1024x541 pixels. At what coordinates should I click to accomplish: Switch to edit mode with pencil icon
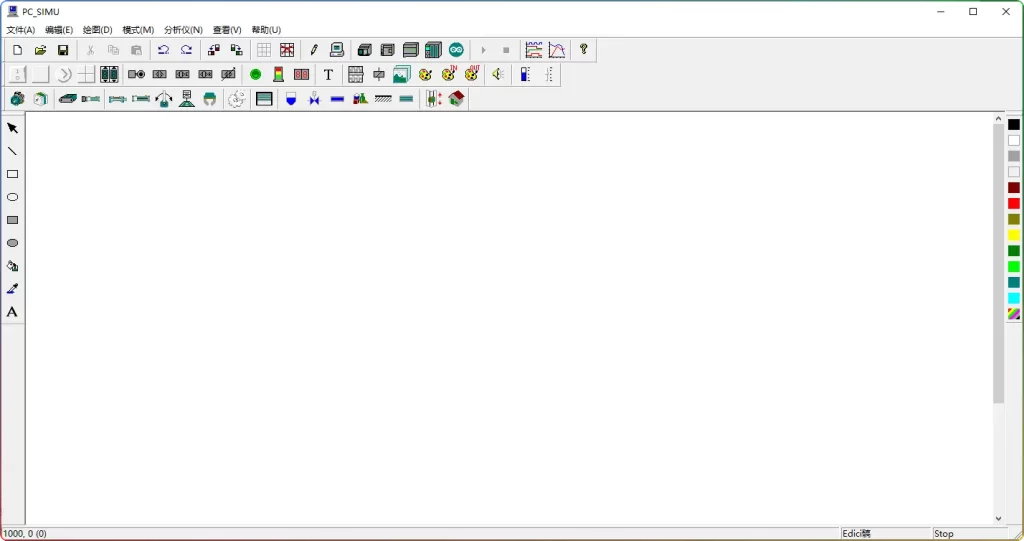(314, 50)
